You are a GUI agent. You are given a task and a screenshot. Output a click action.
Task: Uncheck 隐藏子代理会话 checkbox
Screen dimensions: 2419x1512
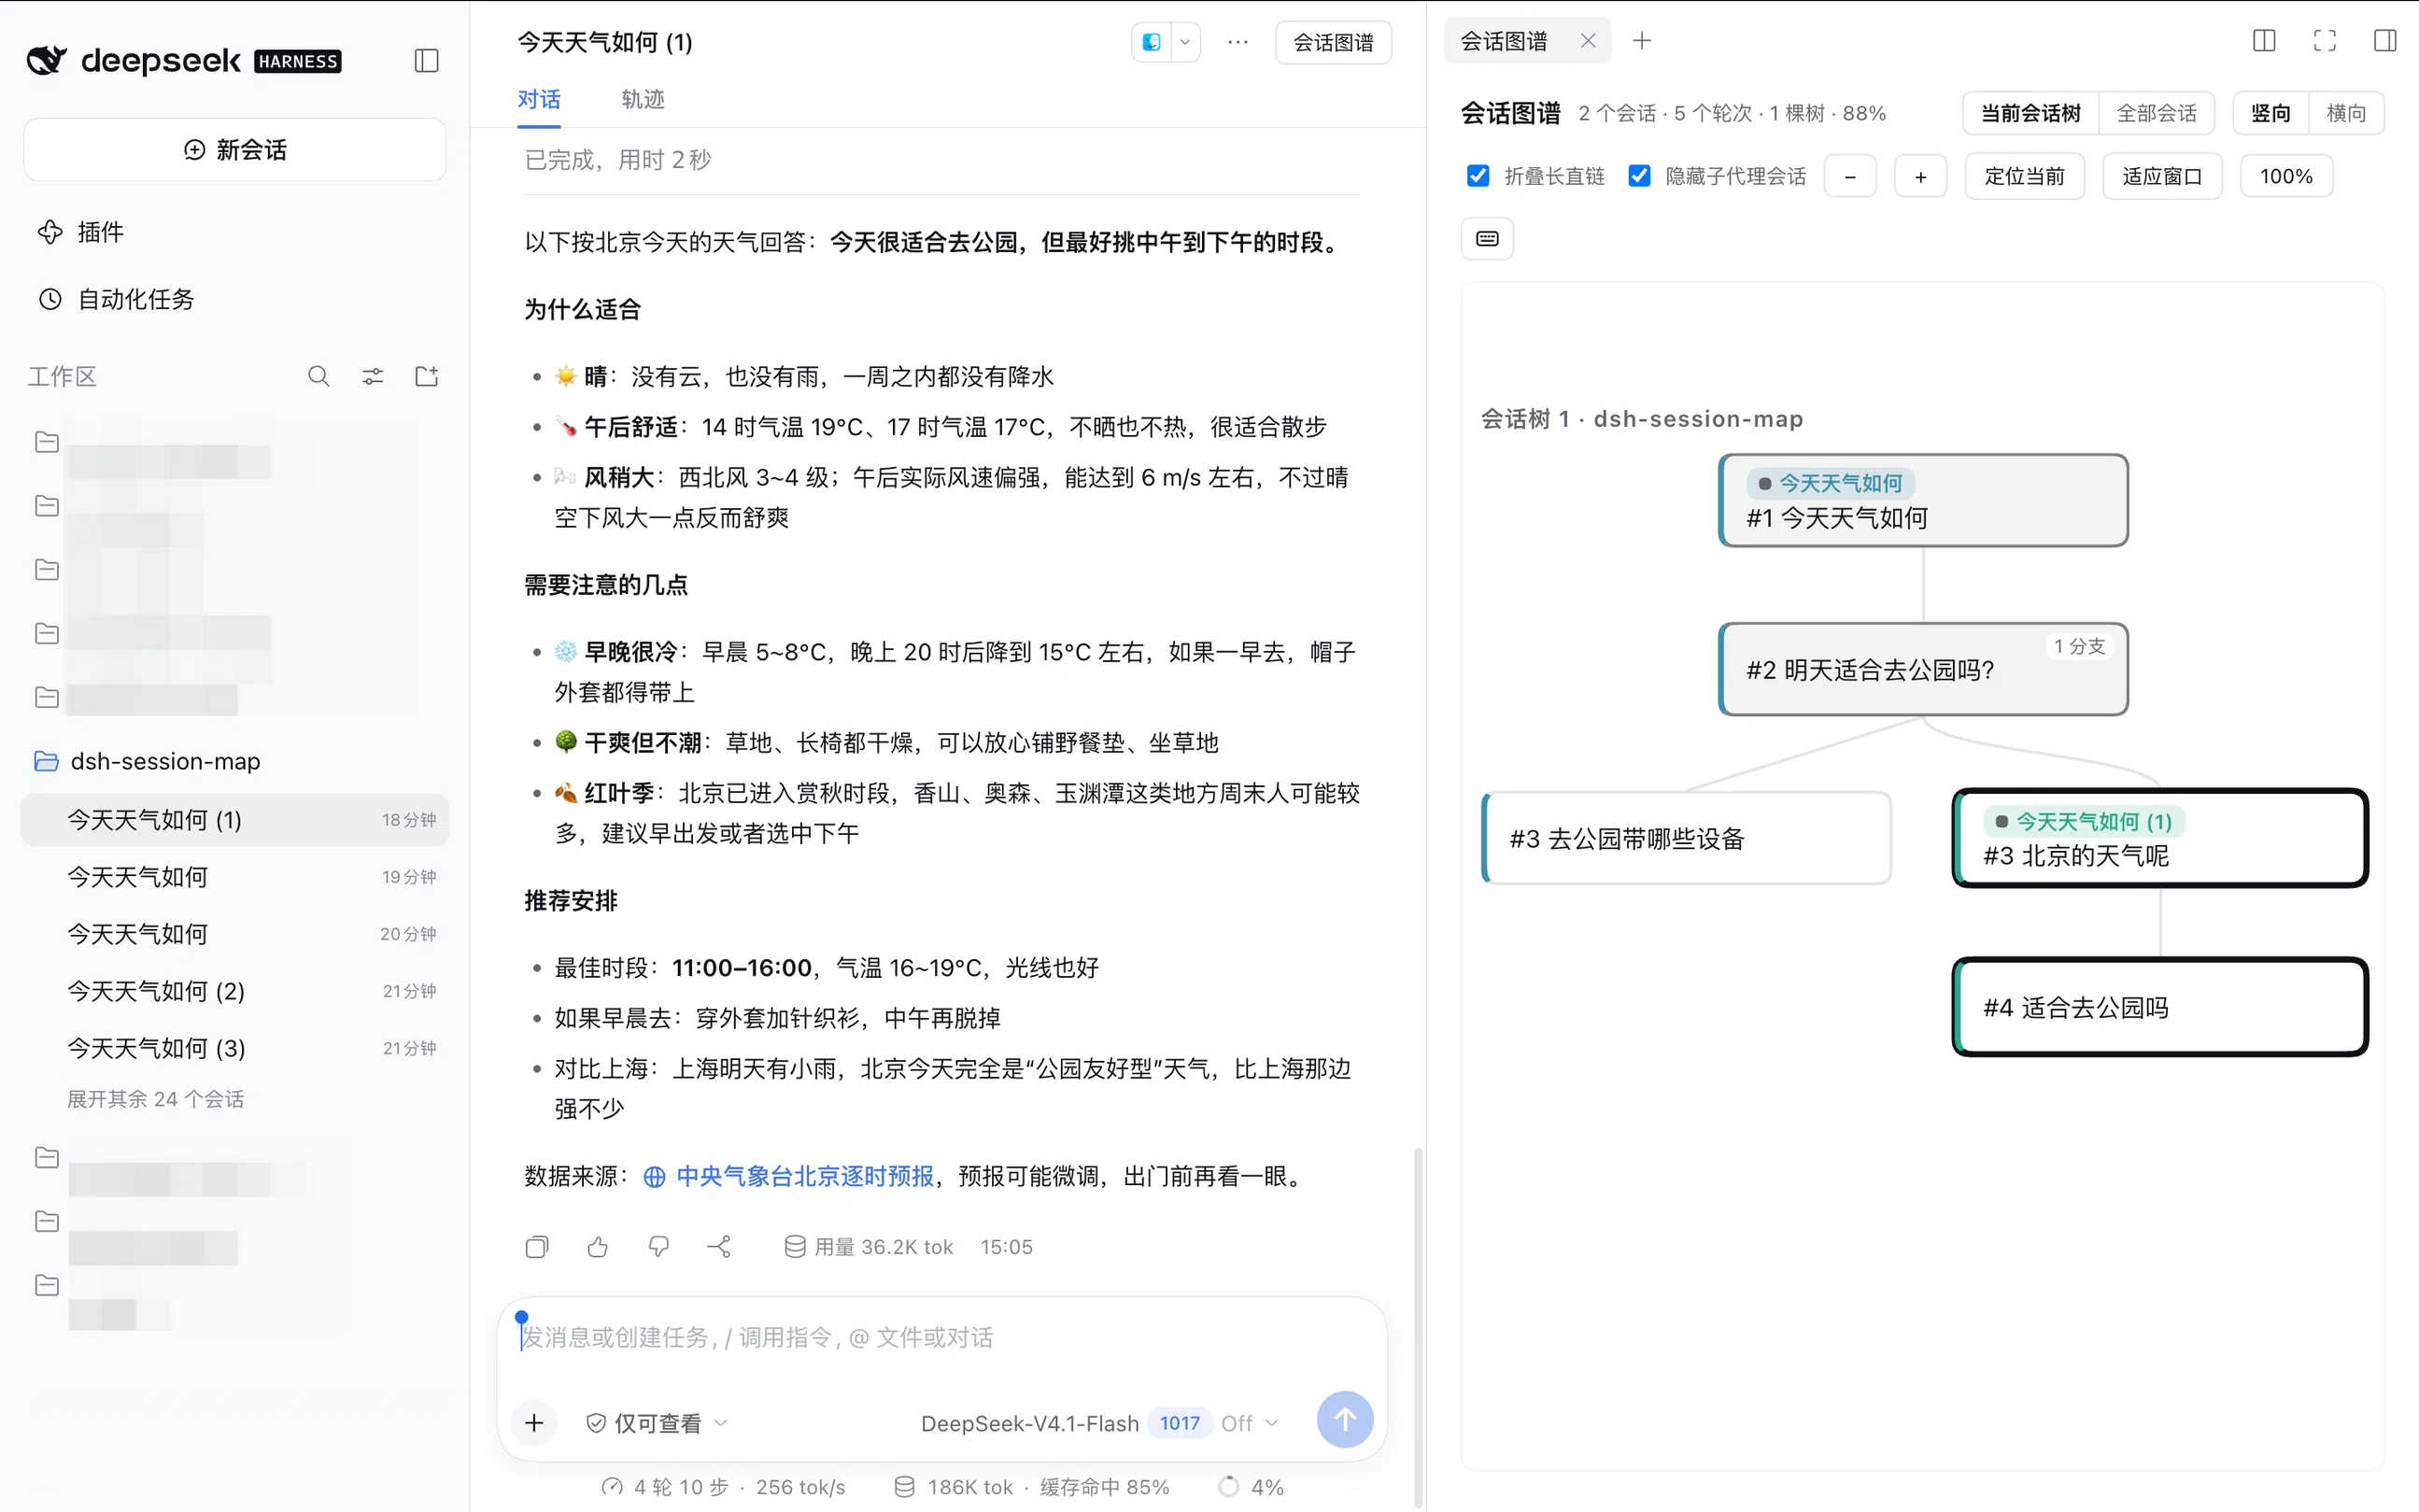click(x=1639, y=176)
